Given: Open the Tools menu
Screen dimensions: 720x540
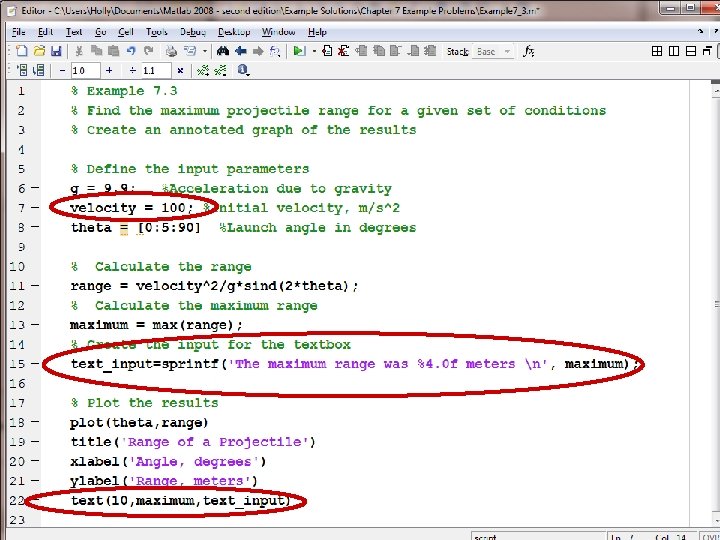Looking at the screenshot, I should coord(157,32).
